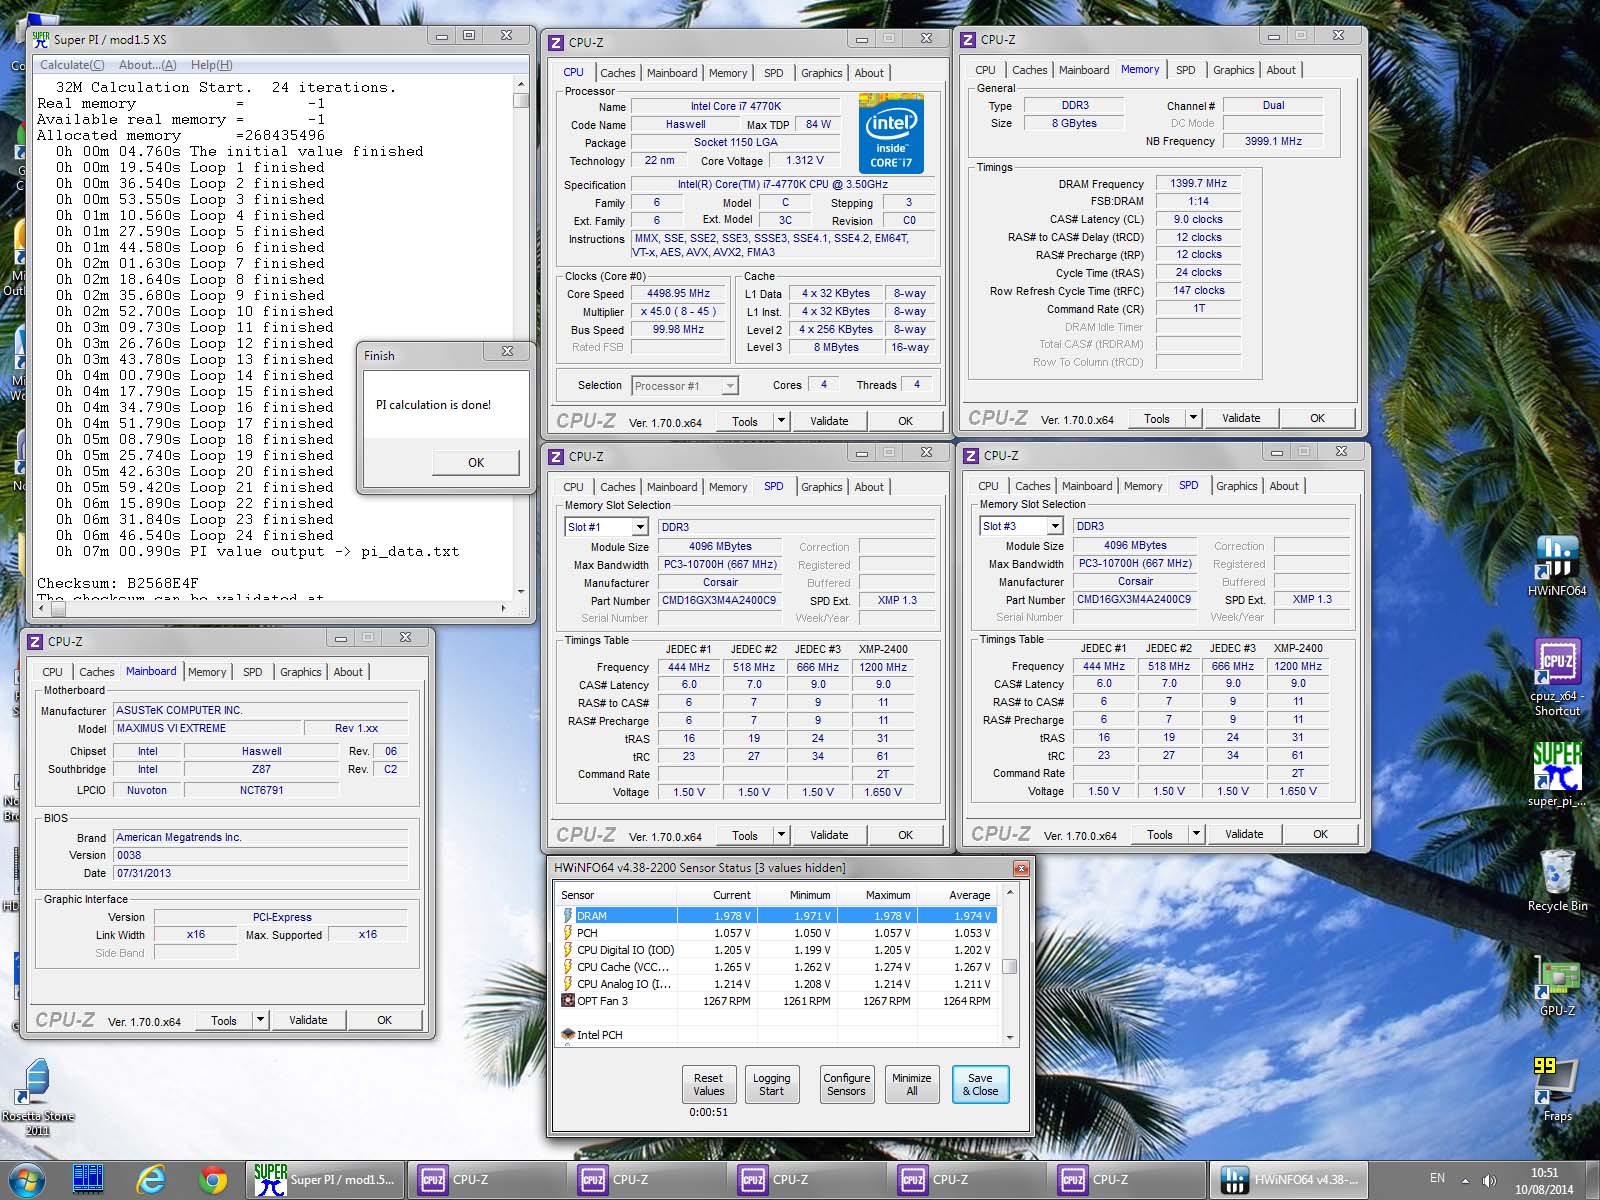
Task: Switch to HWiNFO64 taskbar button
Action: [1289, 1180]
